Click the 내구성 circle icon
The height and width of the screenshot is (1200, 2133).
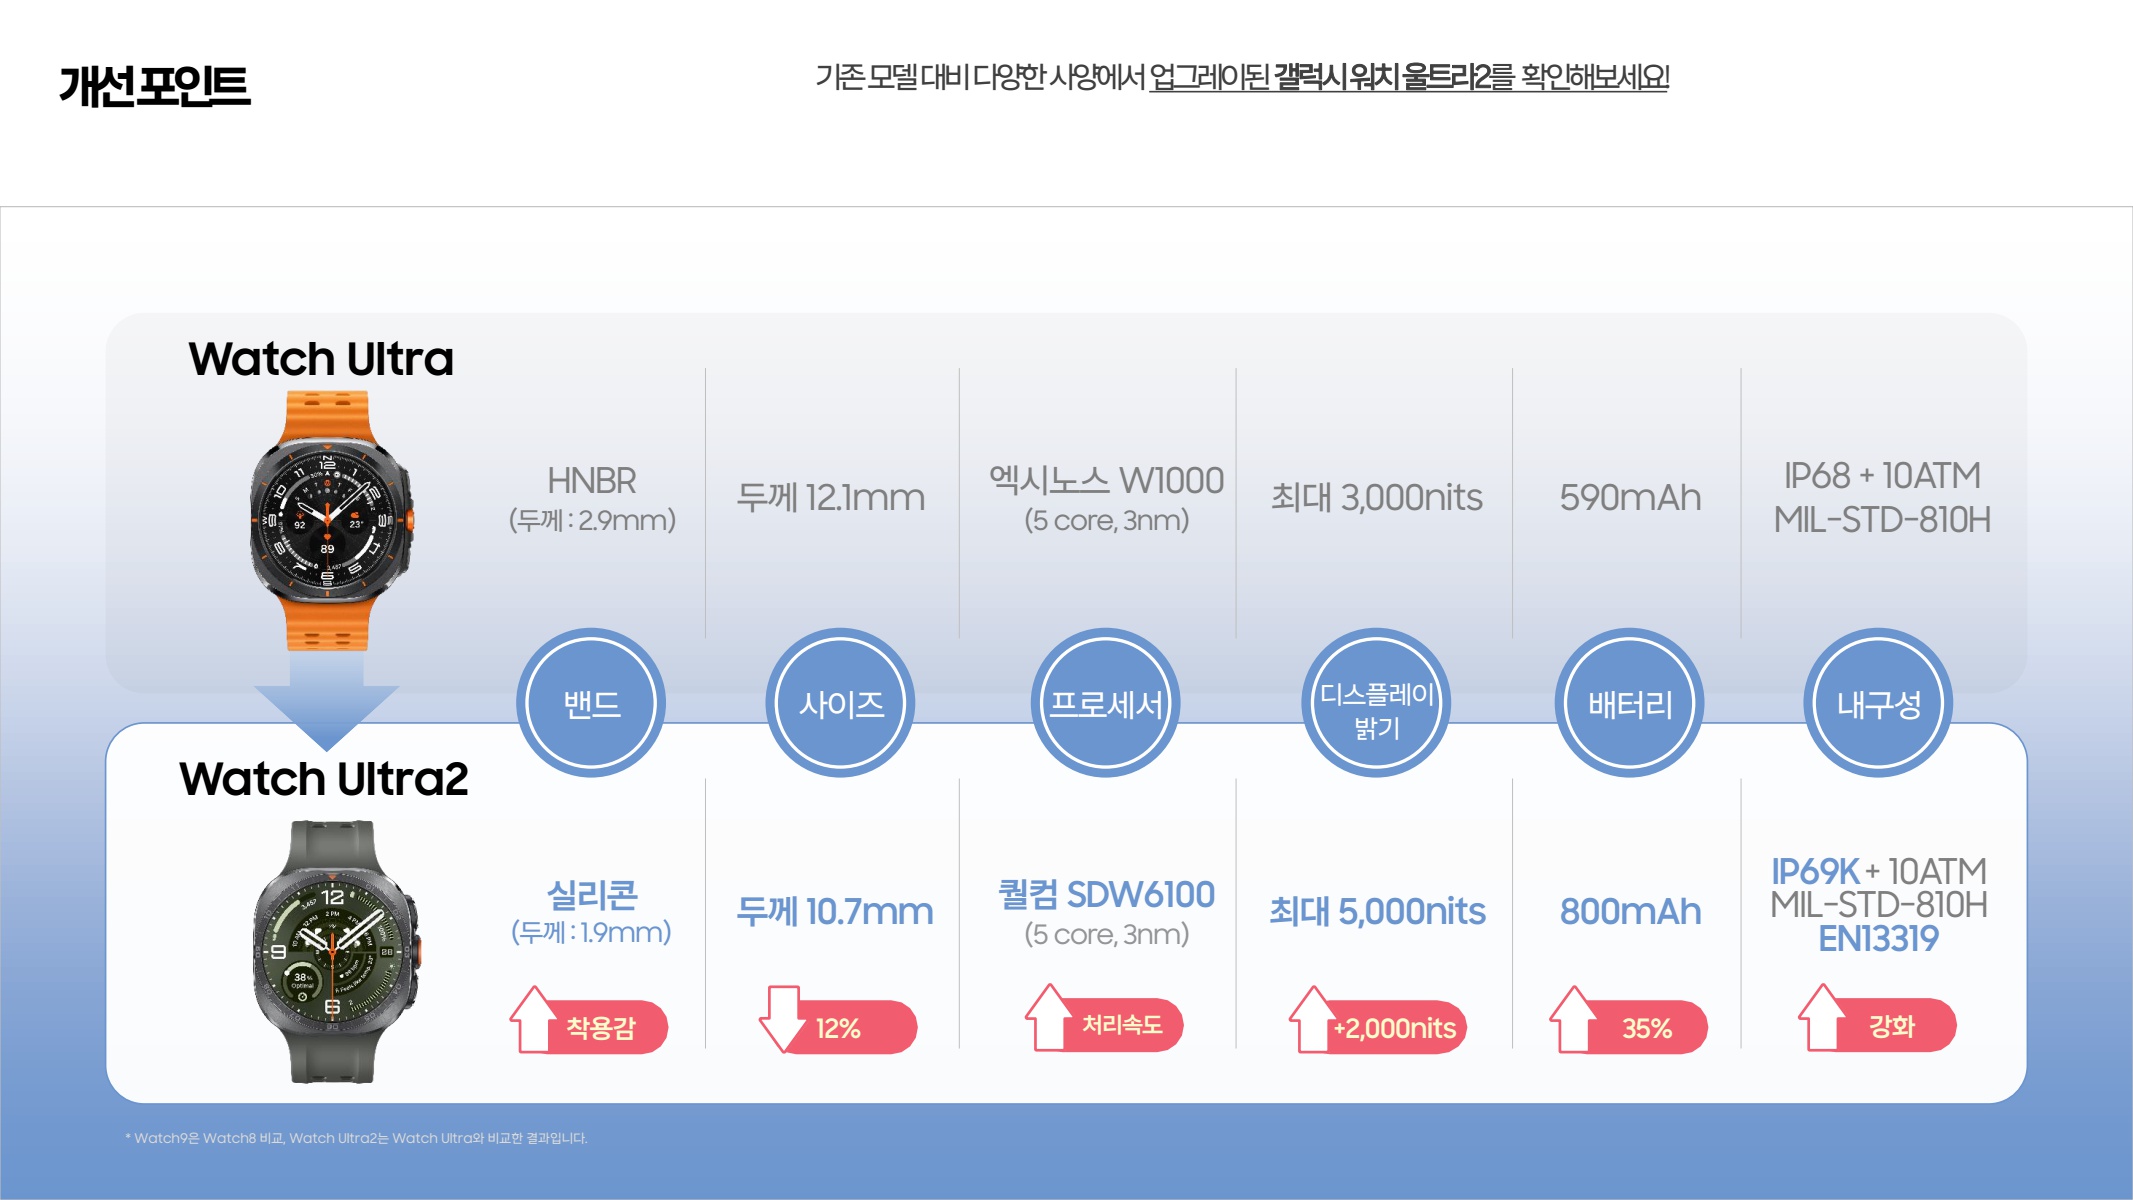(1878, 703)
